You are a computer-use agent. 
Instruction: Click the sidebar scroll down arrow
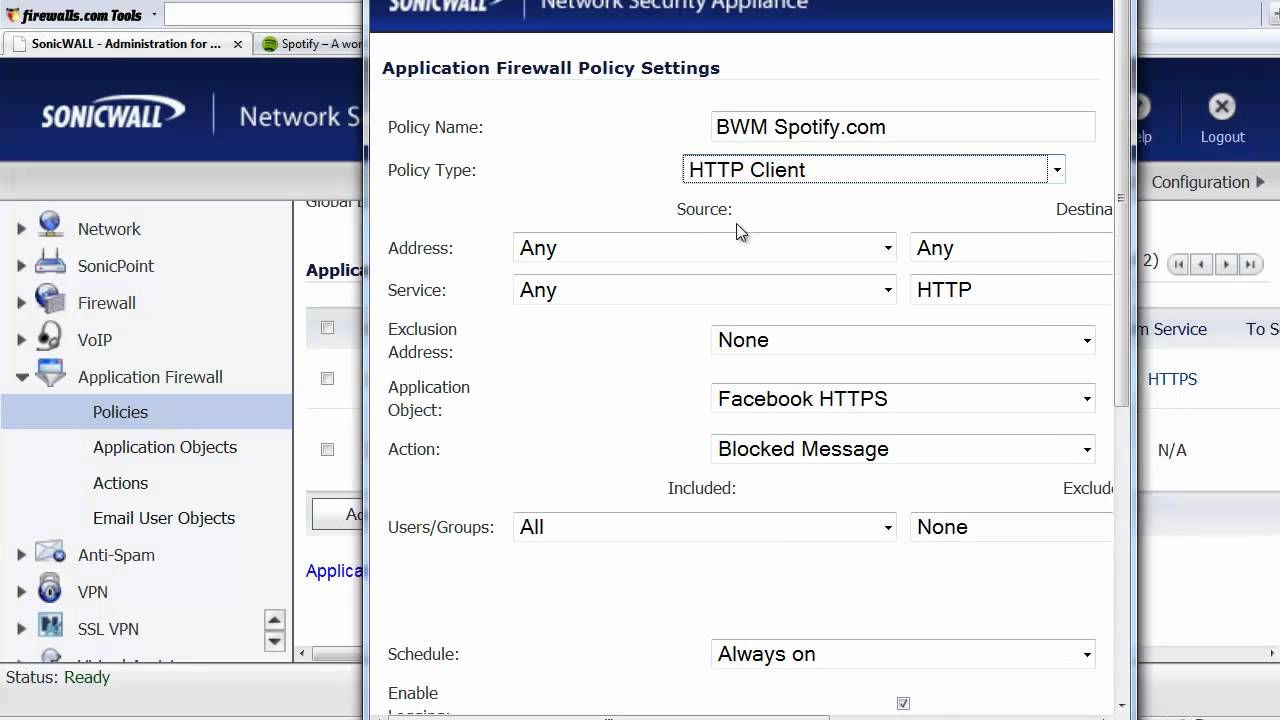[275, 641]
